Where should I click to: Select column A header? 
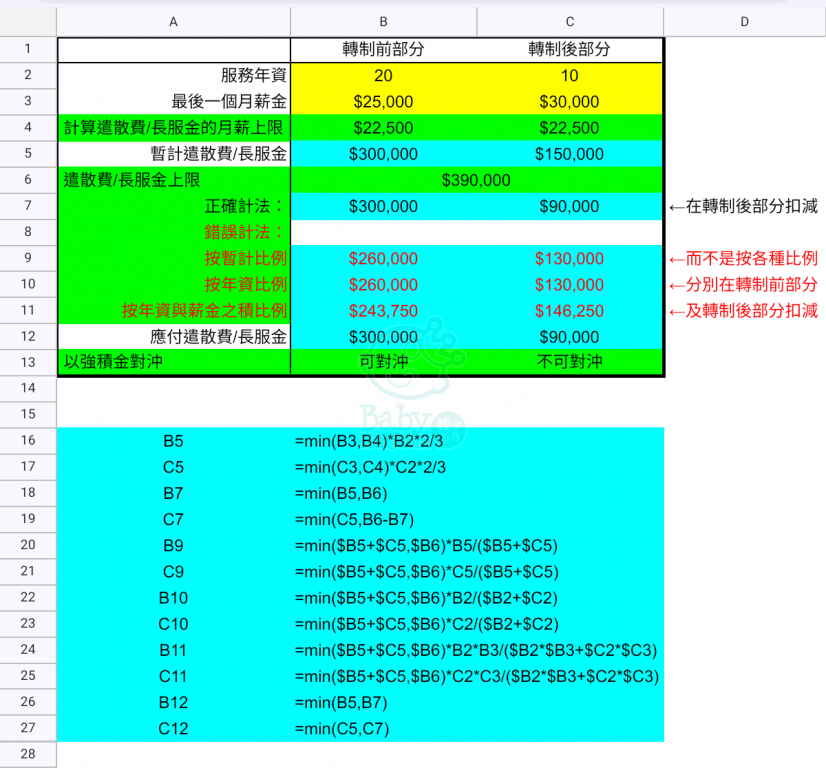pyautogui.click(x=174, y=21)
